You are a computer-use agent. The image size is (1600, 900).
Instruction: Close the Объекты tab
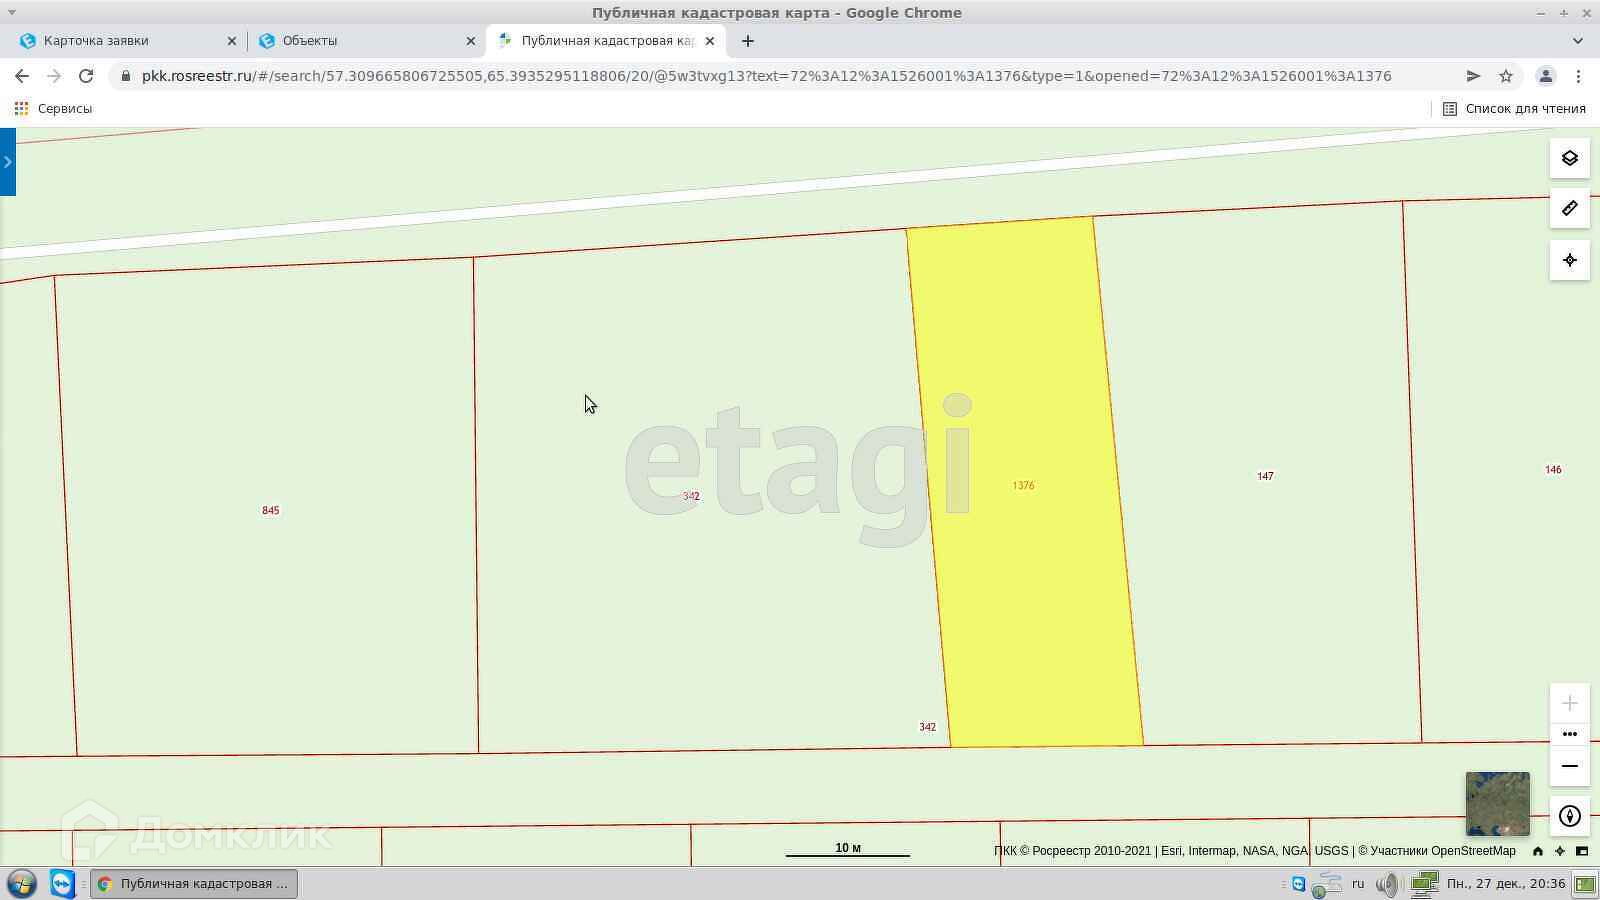[x=471, y=41]
